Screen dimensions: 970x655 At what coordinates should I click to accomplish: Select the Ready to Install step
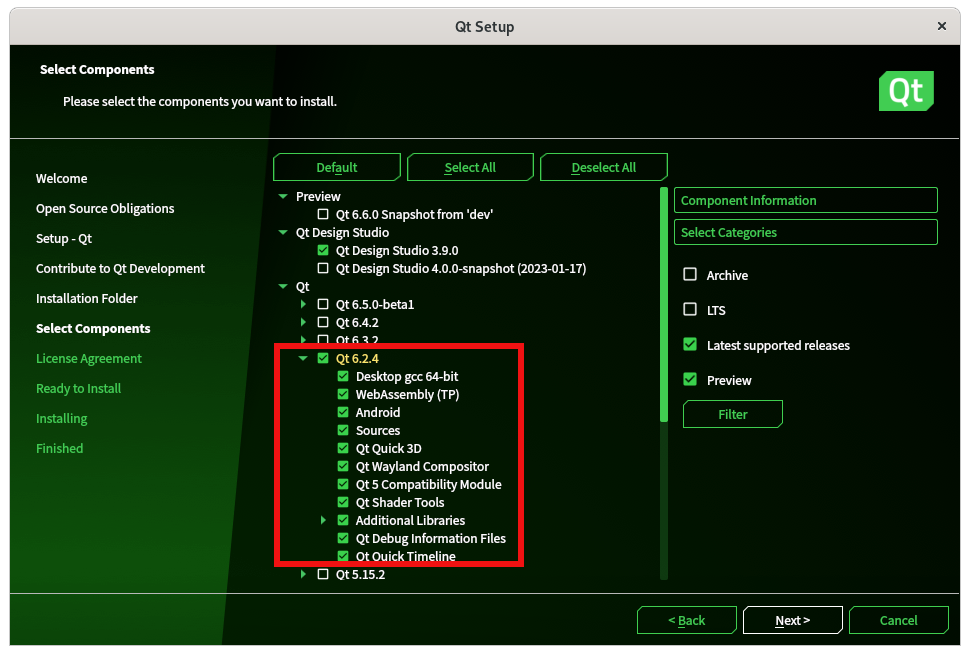pyautogui.click(x=79, y=388)
